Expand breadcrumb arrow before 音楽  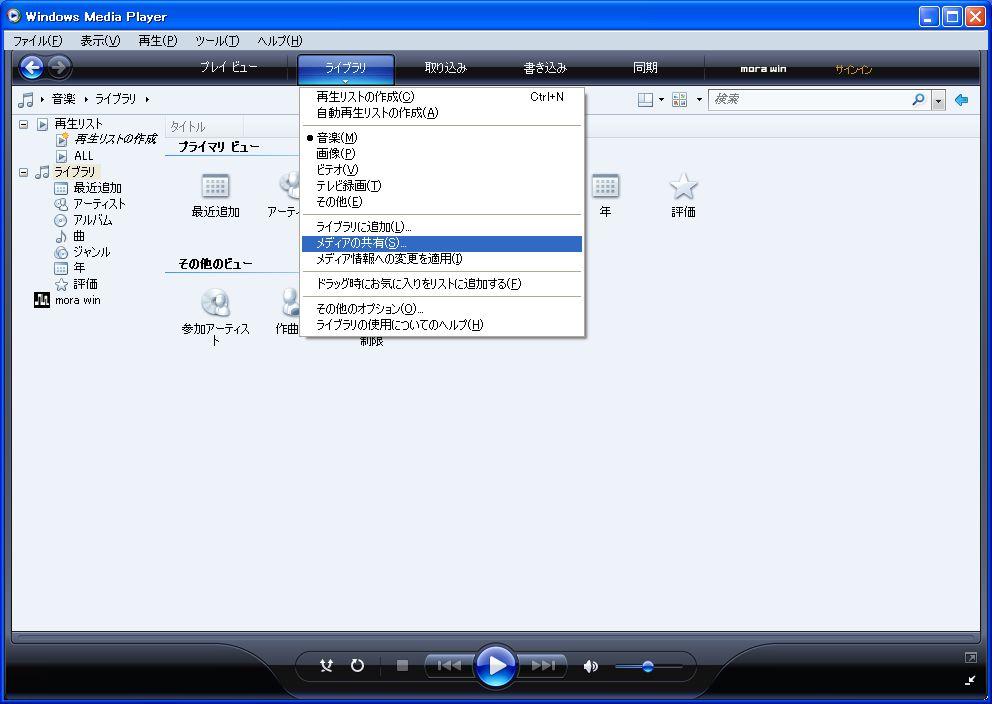pyautogui.click(x=42, y=99)
